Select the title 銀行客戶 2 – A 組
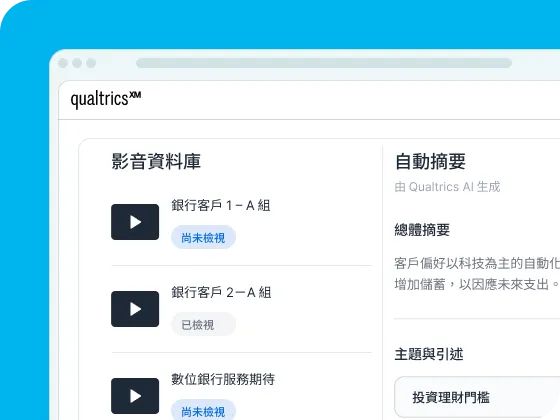This screenshot has width=560, height=420. 221,292
